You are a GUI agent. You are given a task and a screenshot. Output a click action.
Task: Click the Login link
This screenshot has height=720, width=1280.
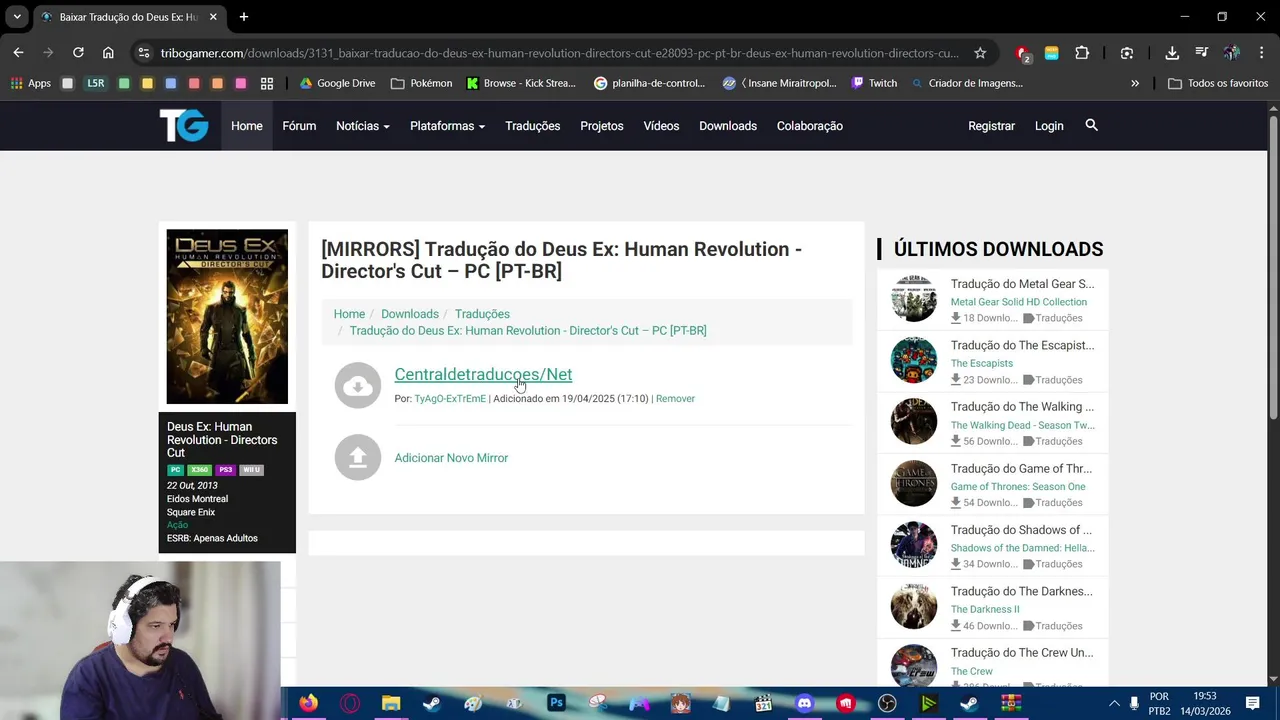1049,126
